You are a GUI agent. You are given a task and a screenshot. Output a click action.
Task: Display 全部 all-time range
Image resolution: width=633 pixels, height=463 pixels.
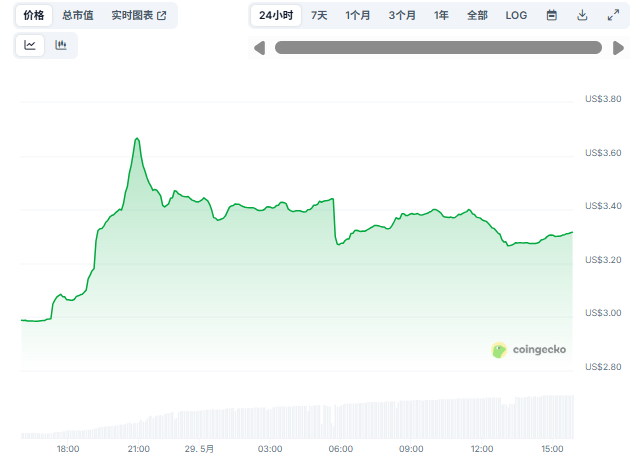point(477,15)
